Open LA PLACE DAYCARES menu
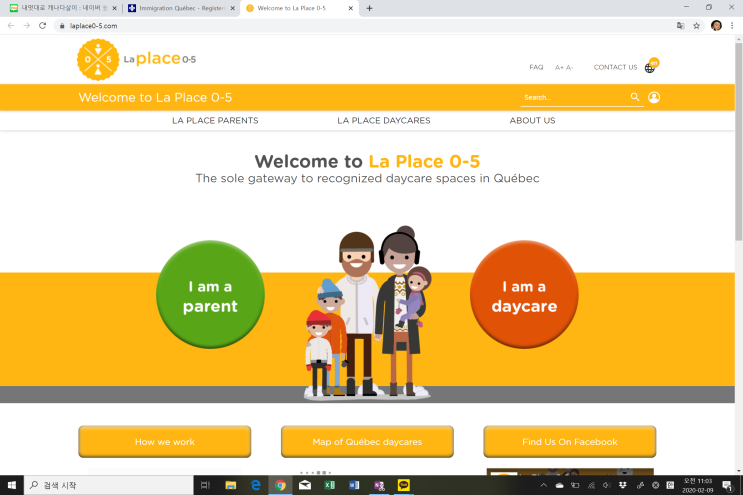 coord(384,121)
